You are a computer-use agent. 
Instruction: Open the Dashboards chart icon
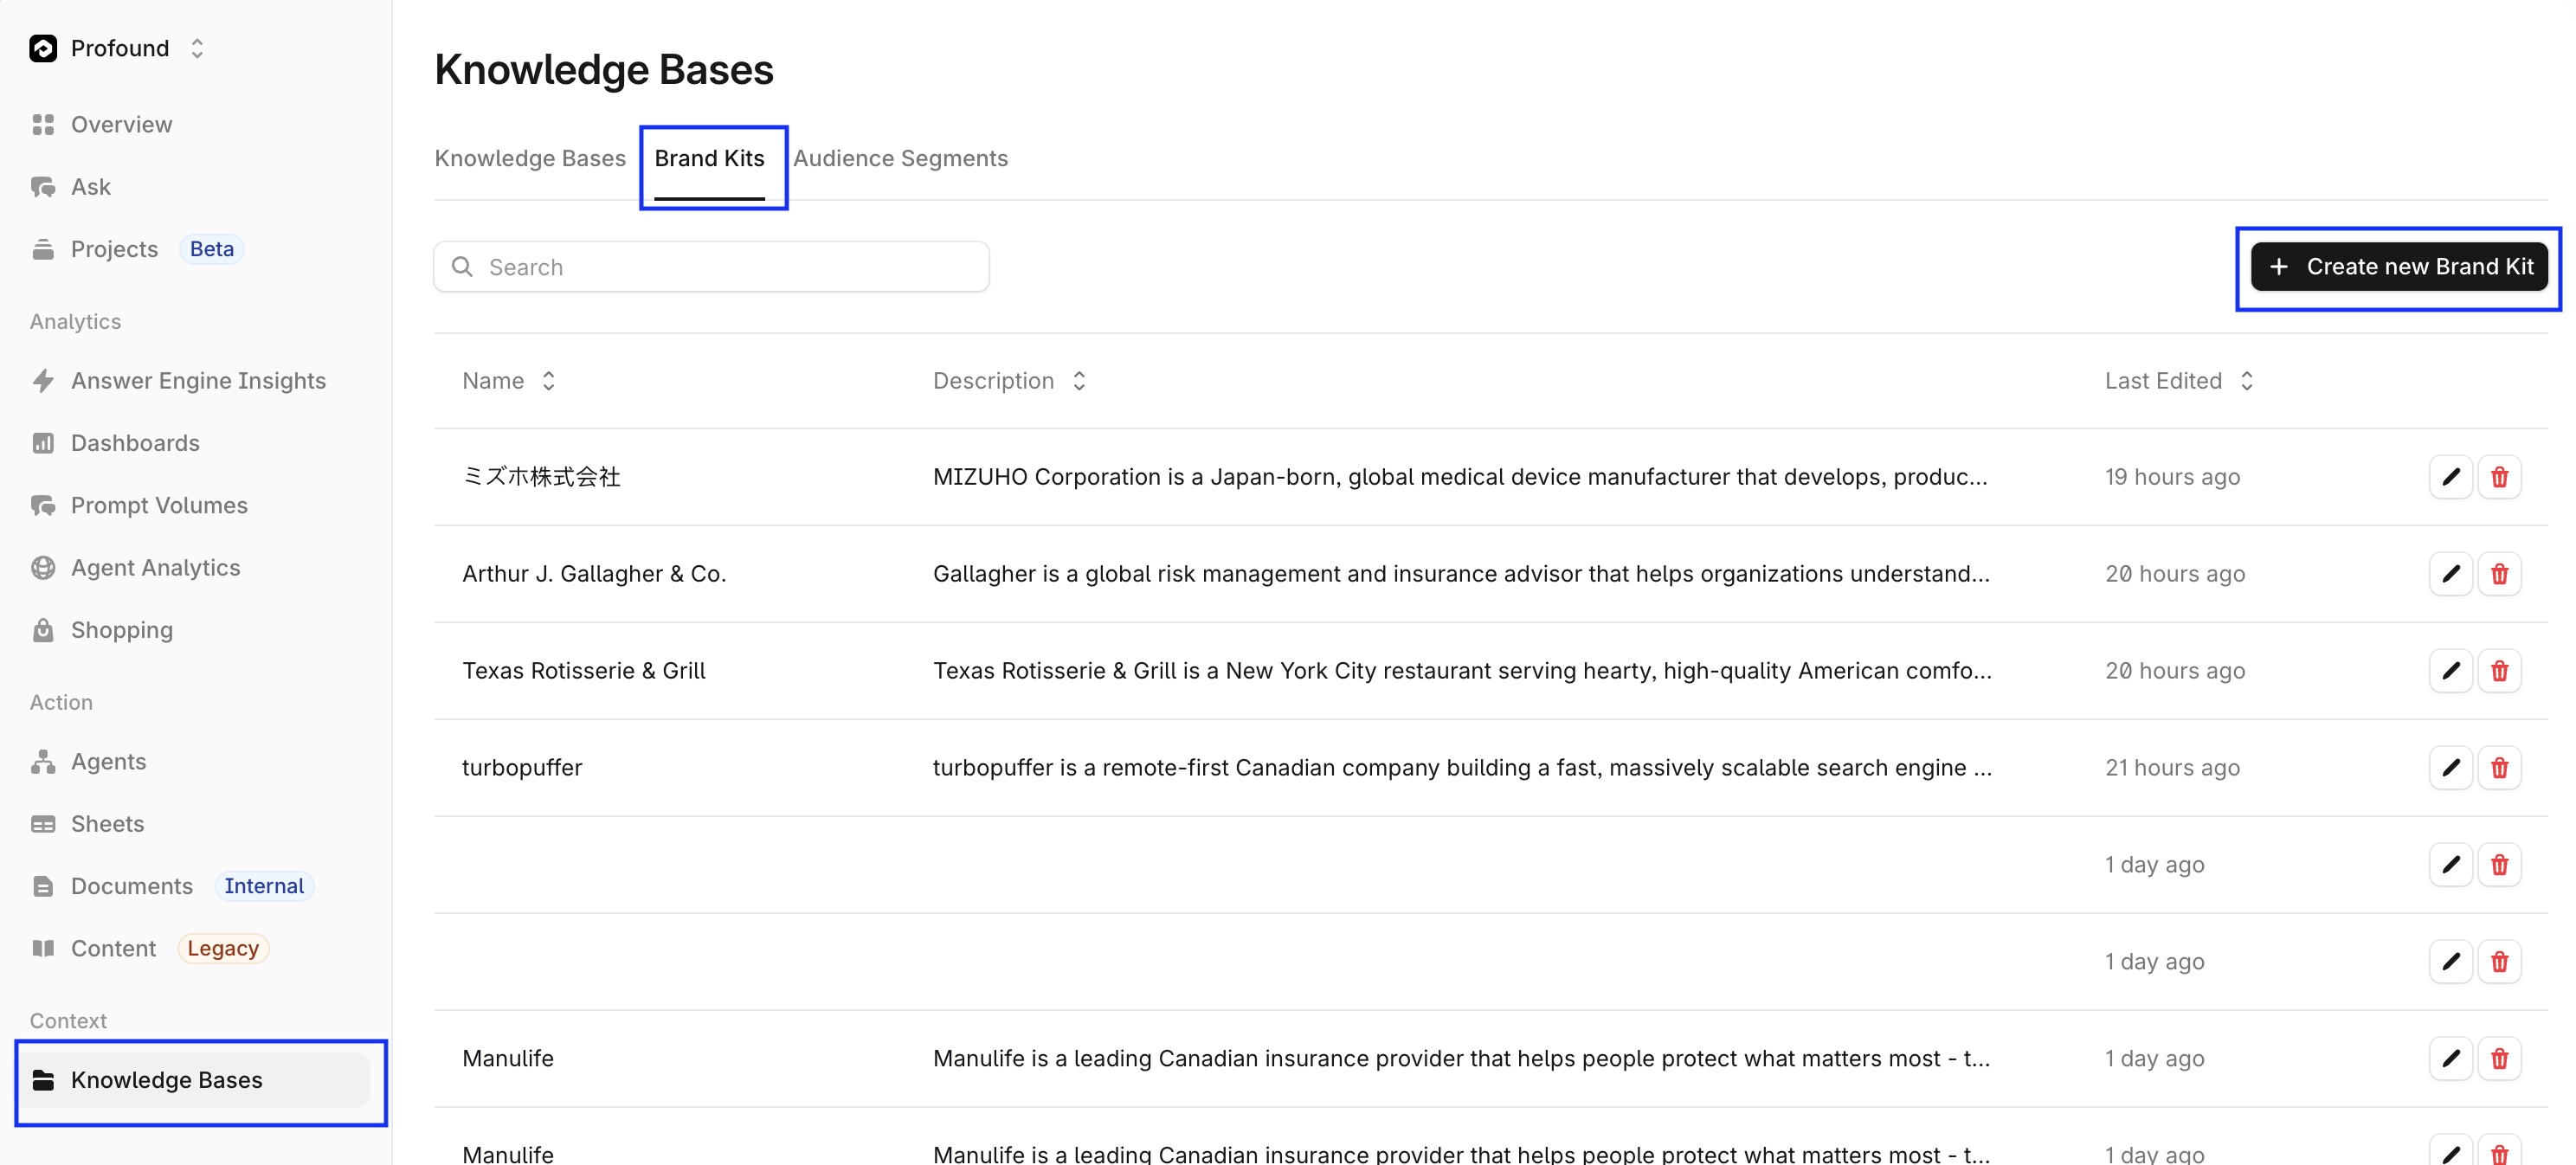(x=43, y=443)
